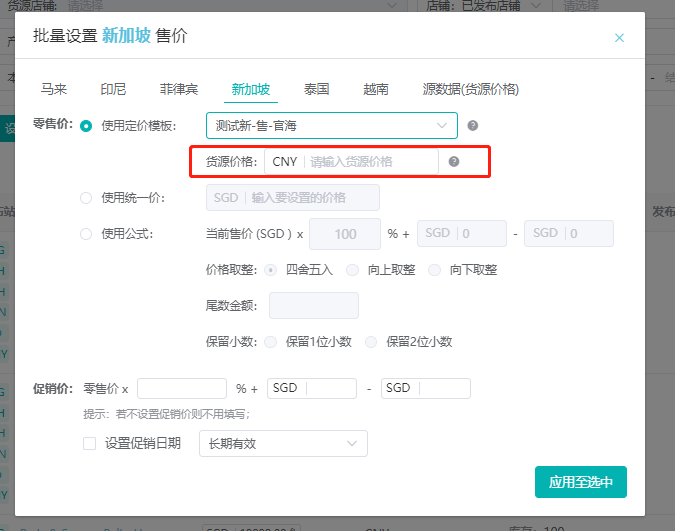
Task: Select the 使用定价模板 radio option
Action: click(86, 125)
